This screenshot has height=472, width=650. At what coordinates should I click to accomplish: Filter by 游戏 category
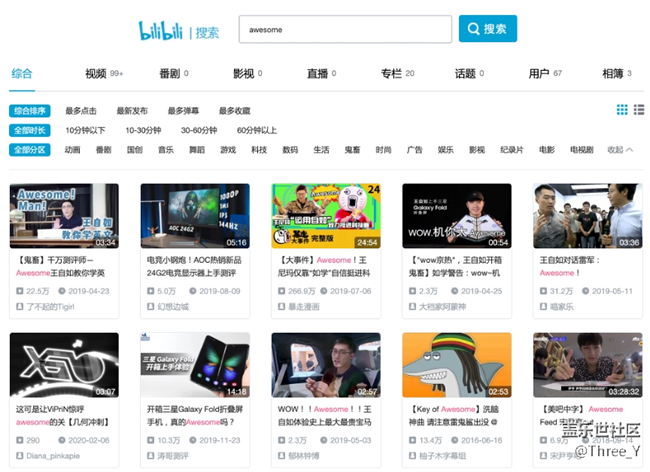click(228, 150)
